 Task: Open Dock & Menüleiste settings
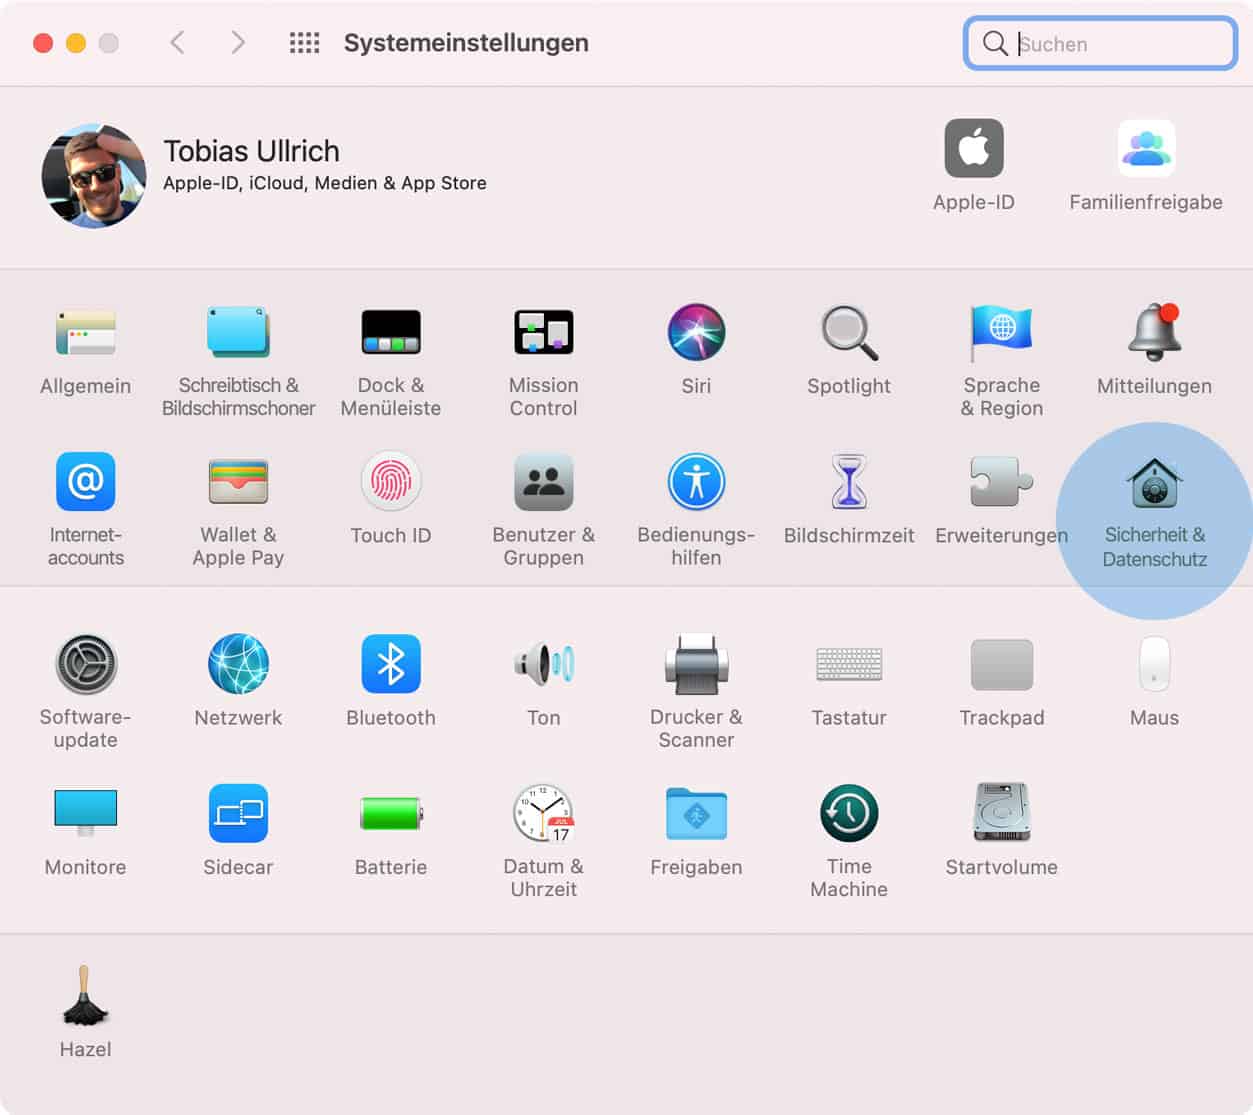point(391,333)
